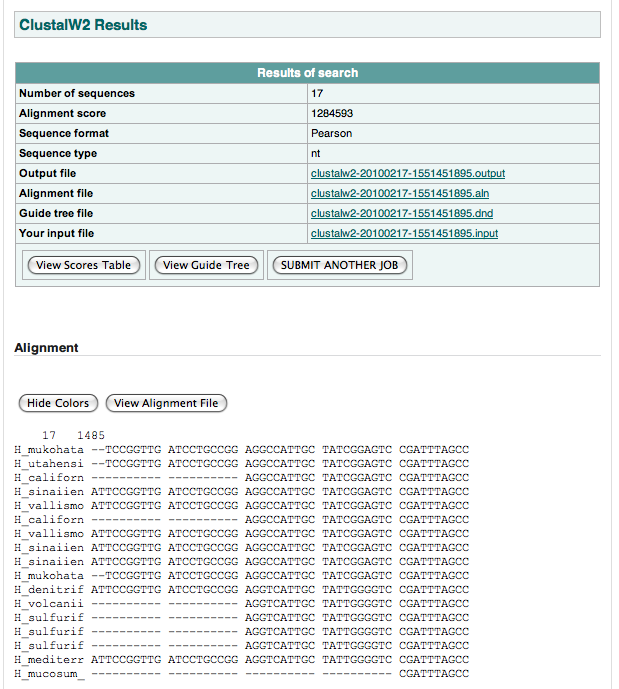Open the clustalw2 .dnd guide tree link
Image resolution: width=619 pixels, height=689 pixels.
pos(402,214)
